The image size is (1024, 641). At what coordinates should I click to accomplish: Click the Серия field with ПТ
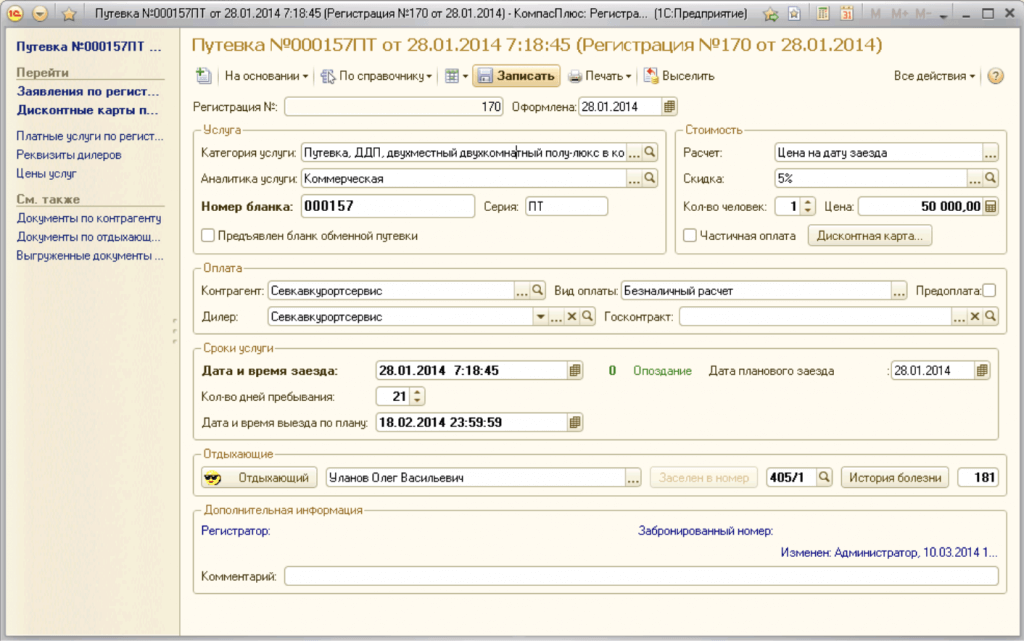coord(566,206)
